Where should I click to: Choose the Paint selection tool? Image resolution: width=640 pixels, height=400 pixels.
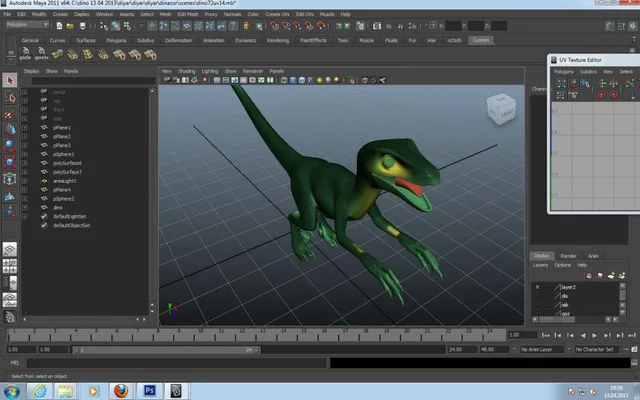click(10, 113)
